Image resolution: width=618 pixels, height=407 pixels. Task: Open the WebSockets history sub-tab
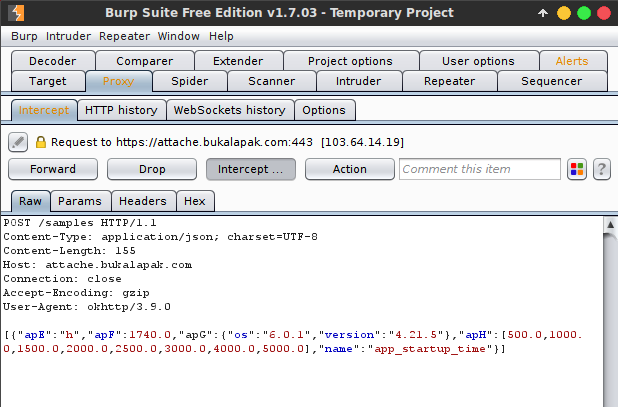[x=230, y=110]
